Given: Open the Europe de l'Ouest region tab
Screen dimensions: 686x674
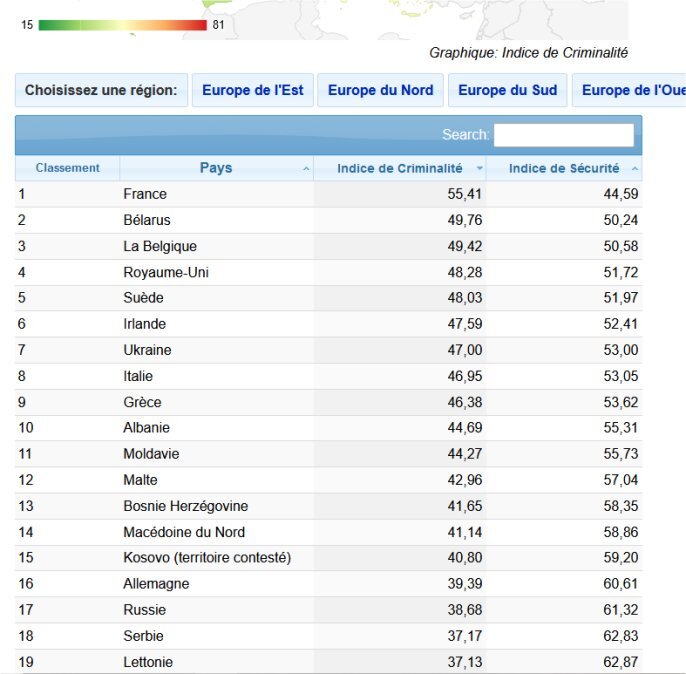Looking at the screenshot, I should point(632,90).
